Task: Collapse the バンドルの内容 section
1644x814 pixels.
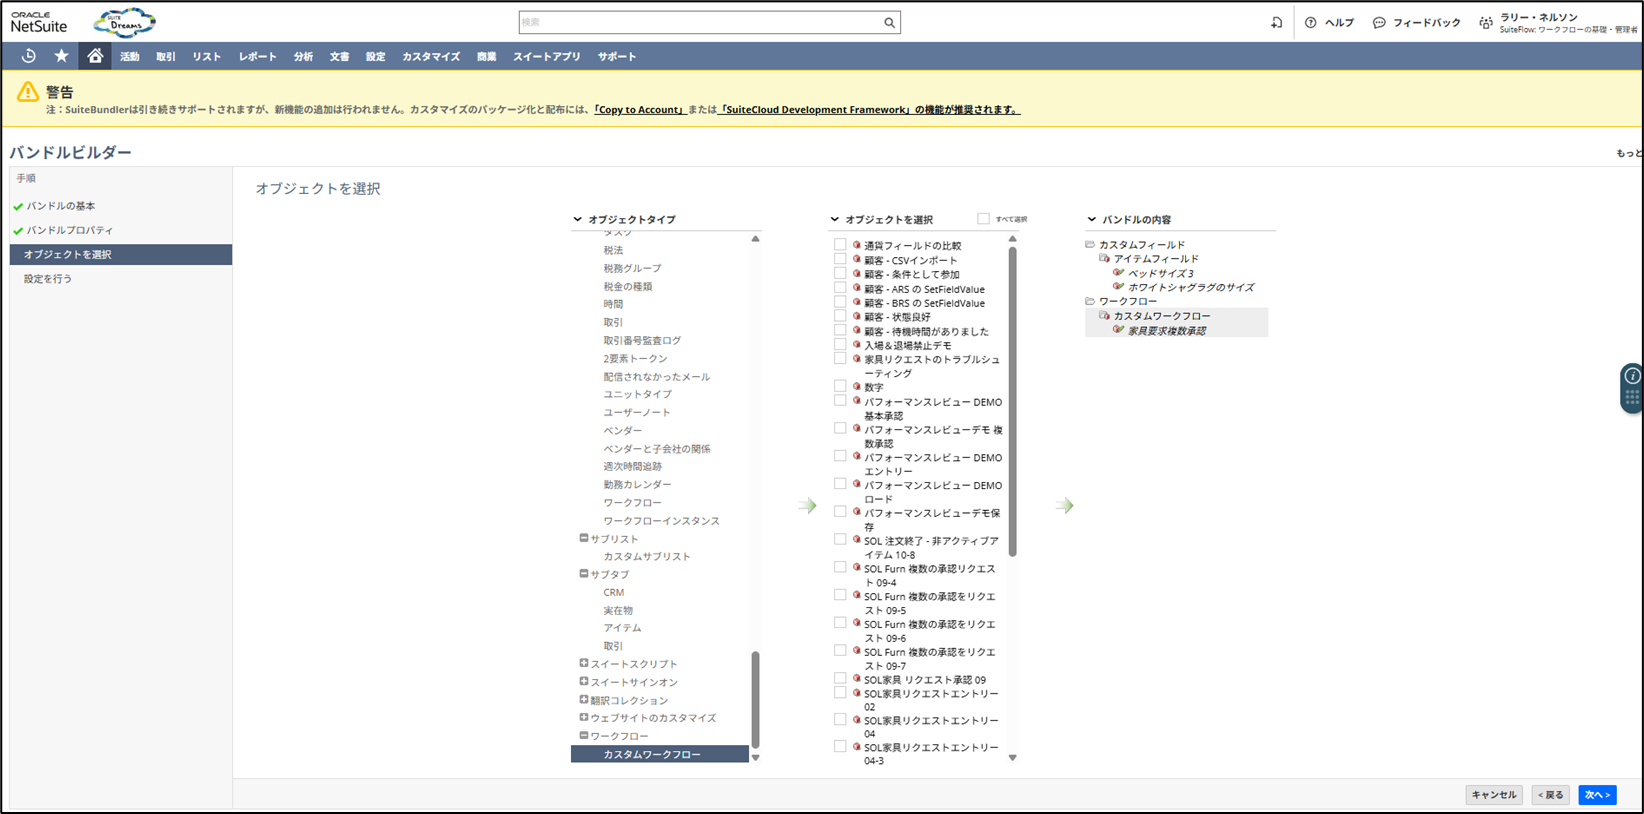Action: (1091, 219)
